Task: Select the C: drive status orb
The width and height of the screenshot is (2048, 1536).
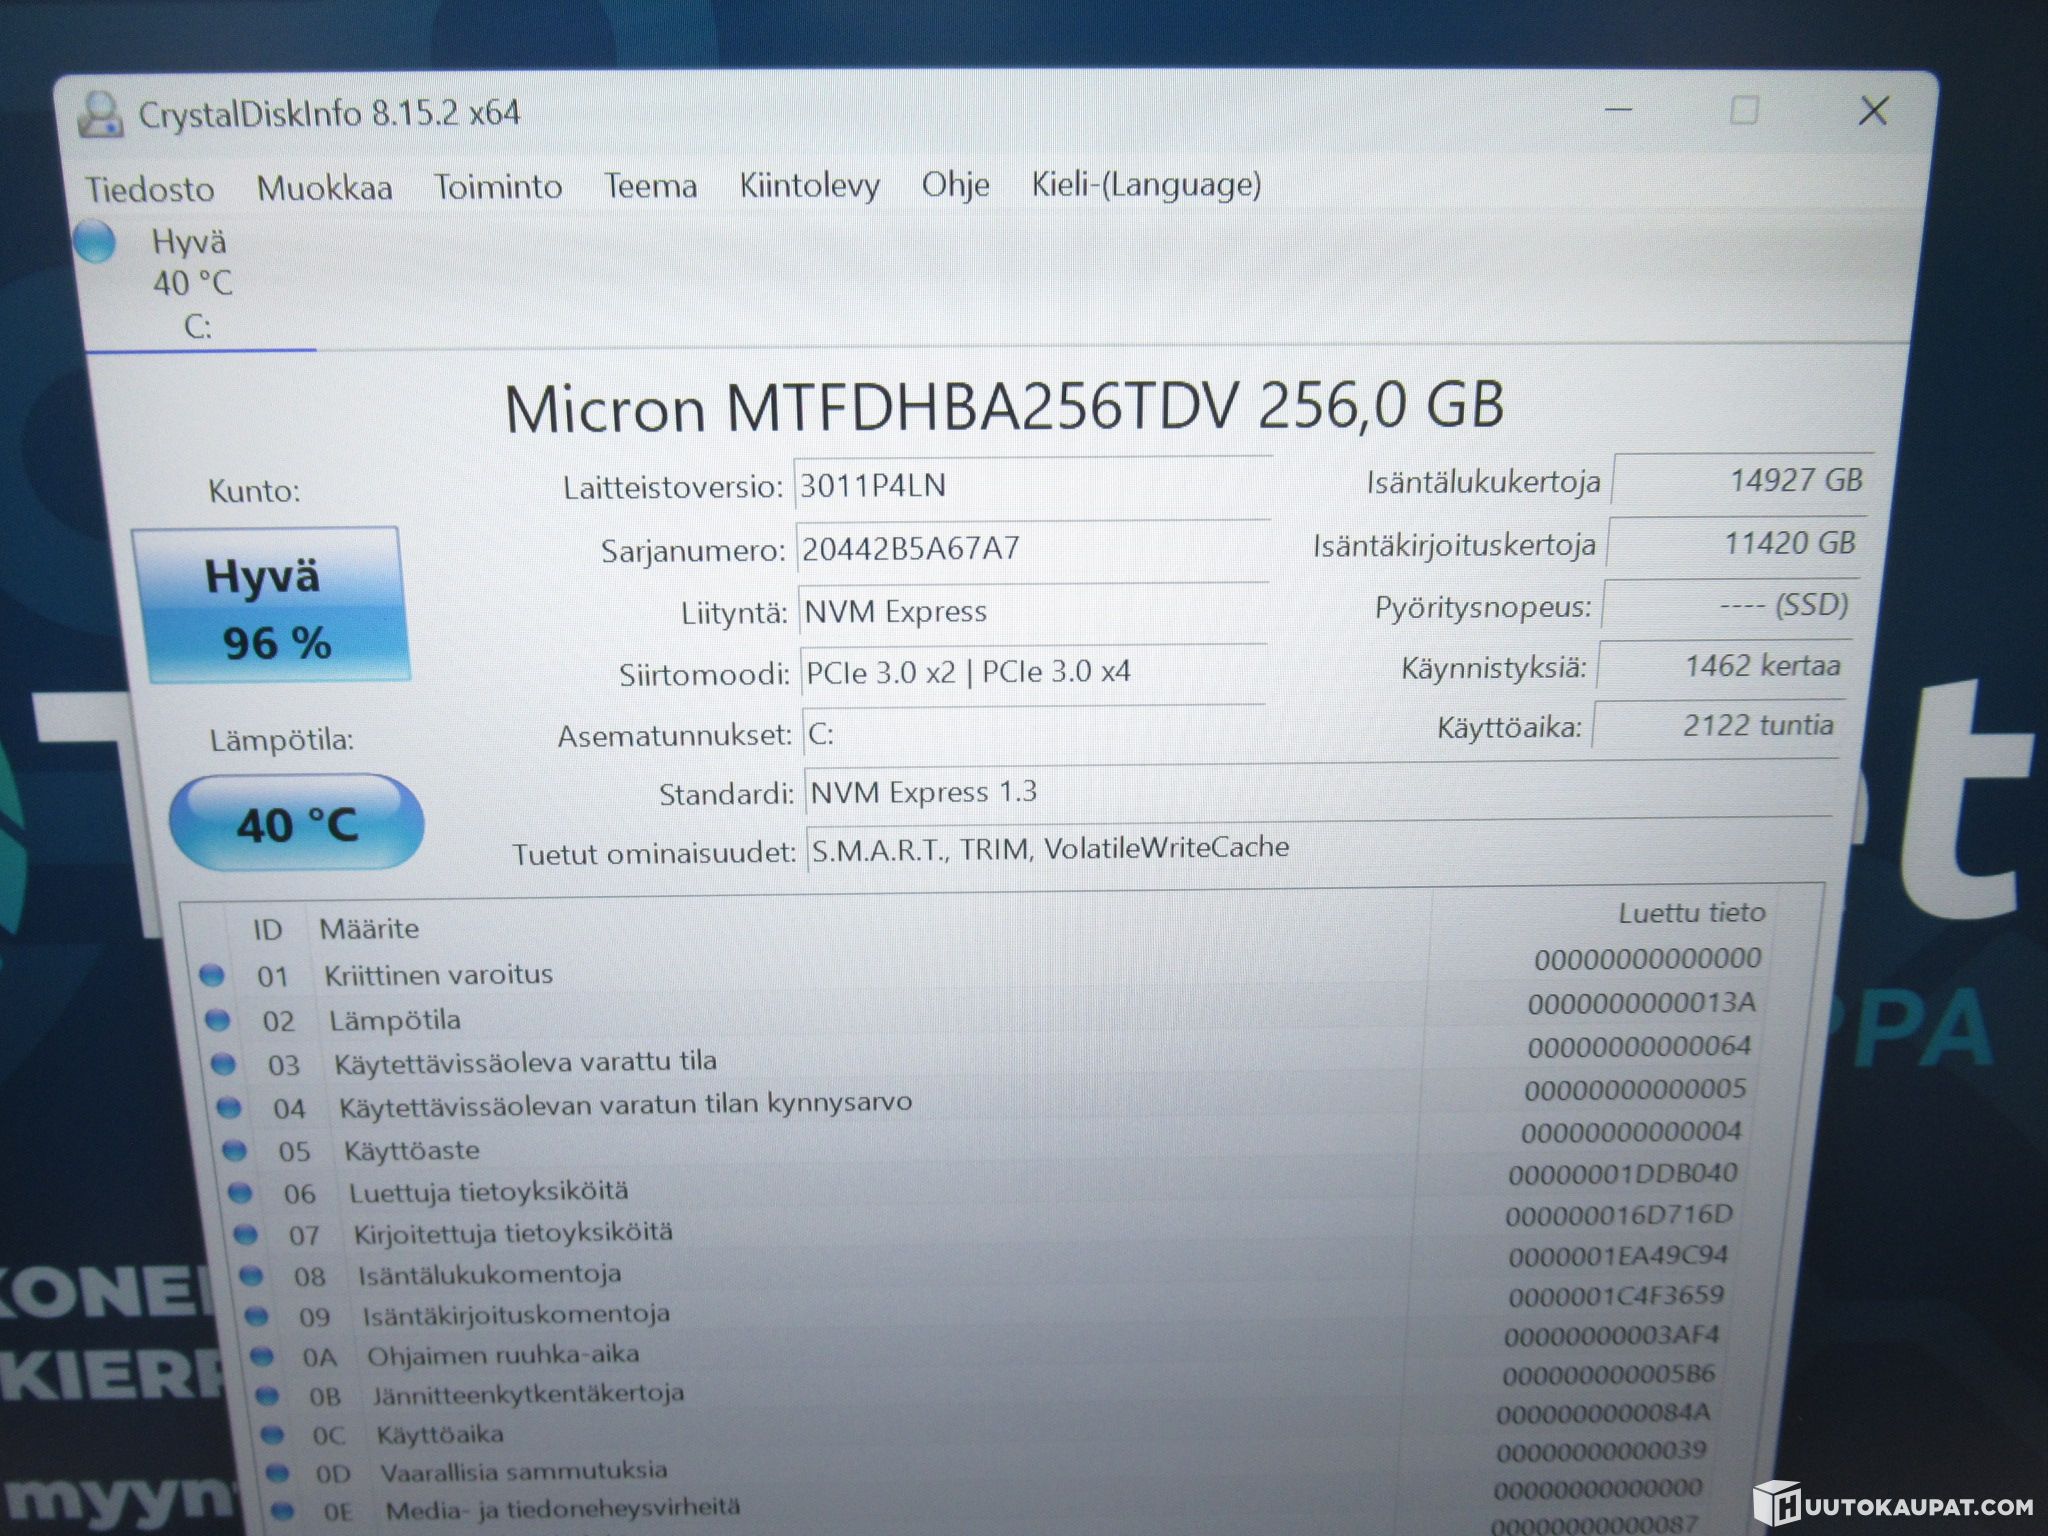Action: (95, 243)
